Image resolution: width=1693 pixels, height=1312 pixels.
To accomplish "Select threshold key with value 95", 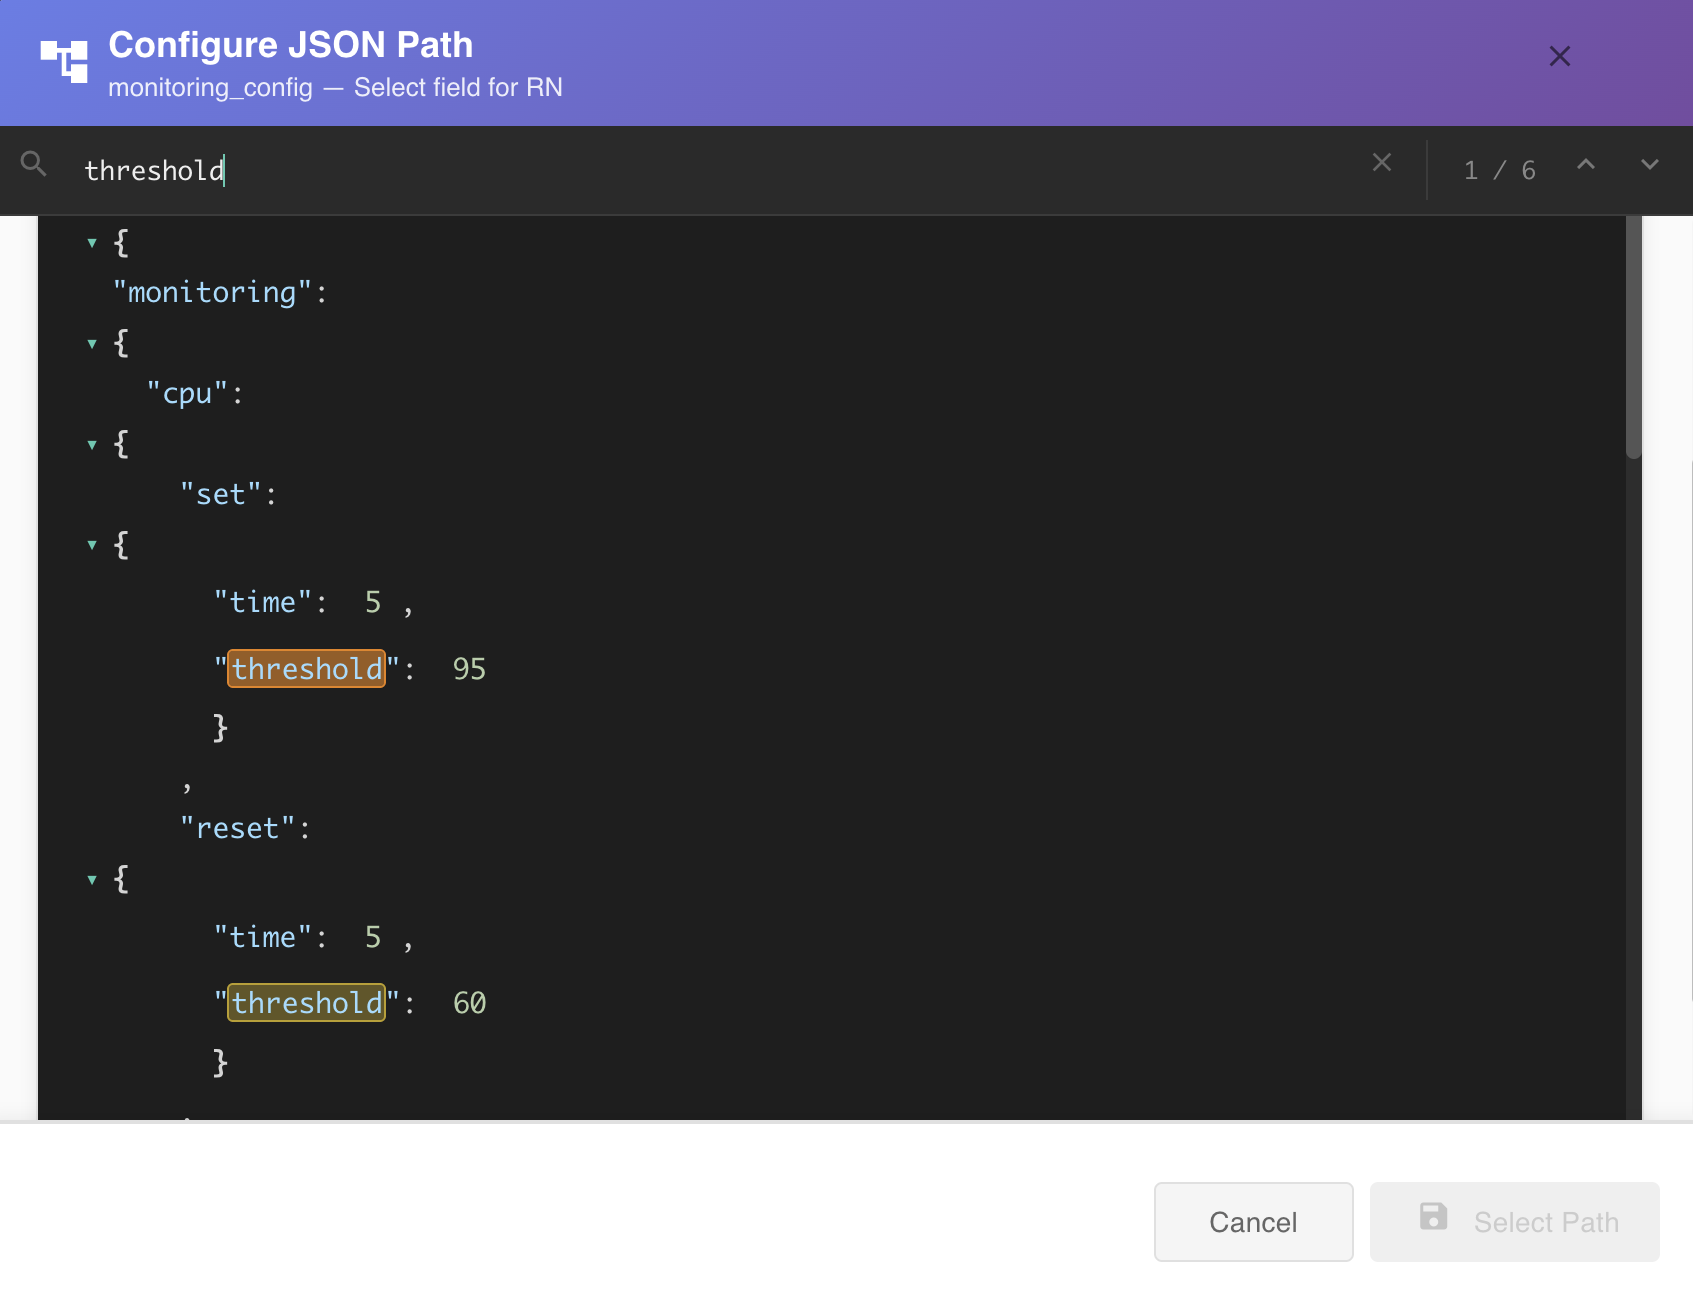I will (x=307, y=669).
